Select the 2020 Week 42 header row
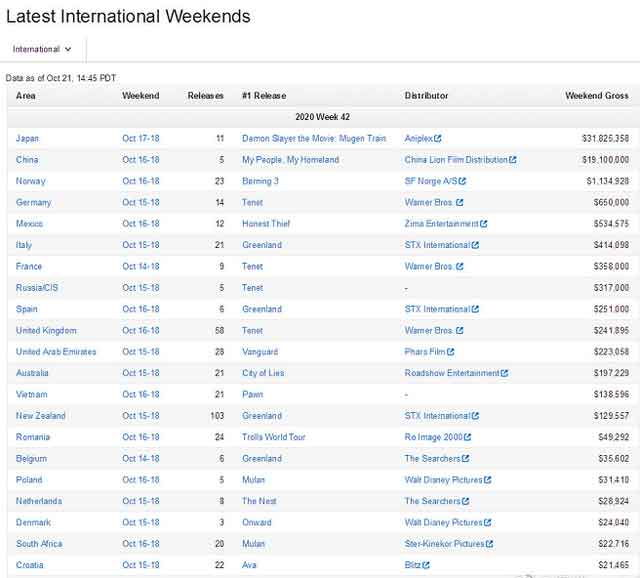The image size is (640, 578). [322, 117]
